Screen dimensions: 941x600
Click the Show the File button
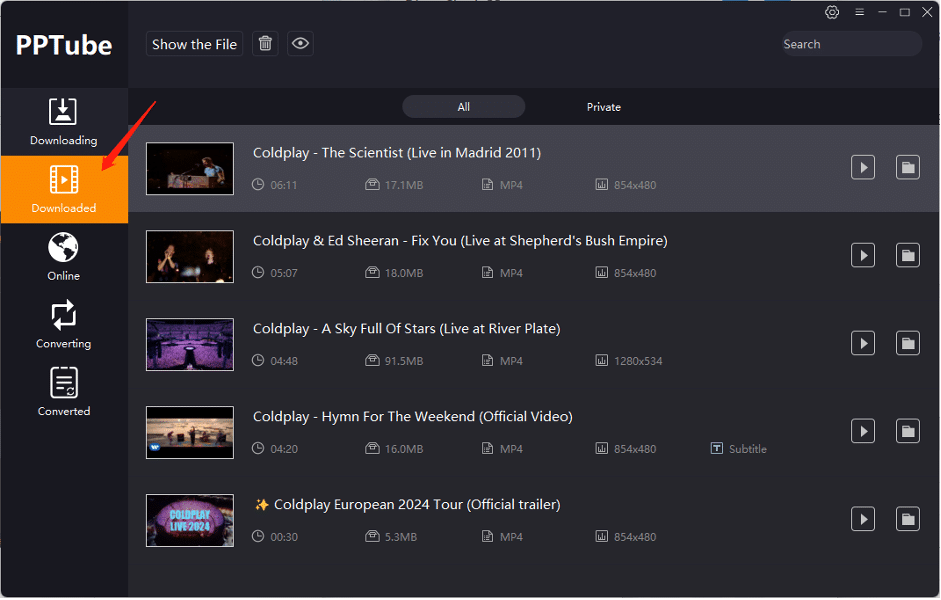pyautogui.click(x=194, y=43)
